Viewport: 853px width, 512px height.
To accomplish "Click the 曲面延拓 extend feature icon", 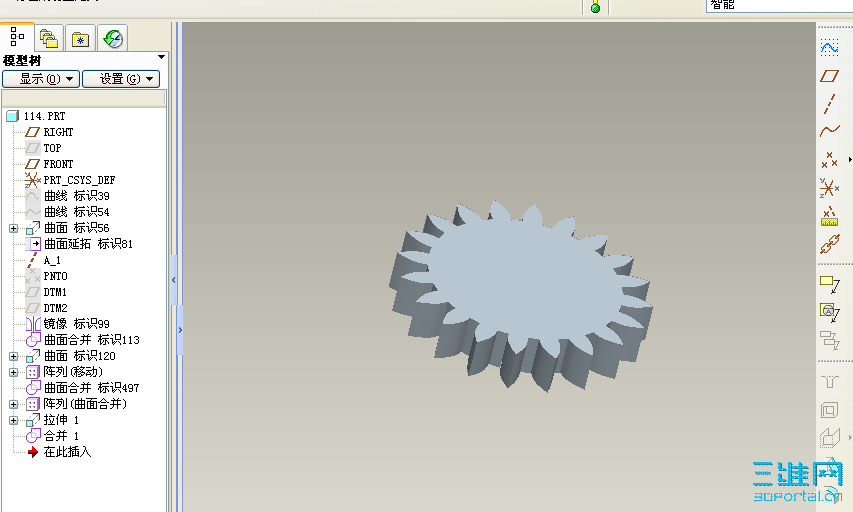I will click(x=33, y=244).
